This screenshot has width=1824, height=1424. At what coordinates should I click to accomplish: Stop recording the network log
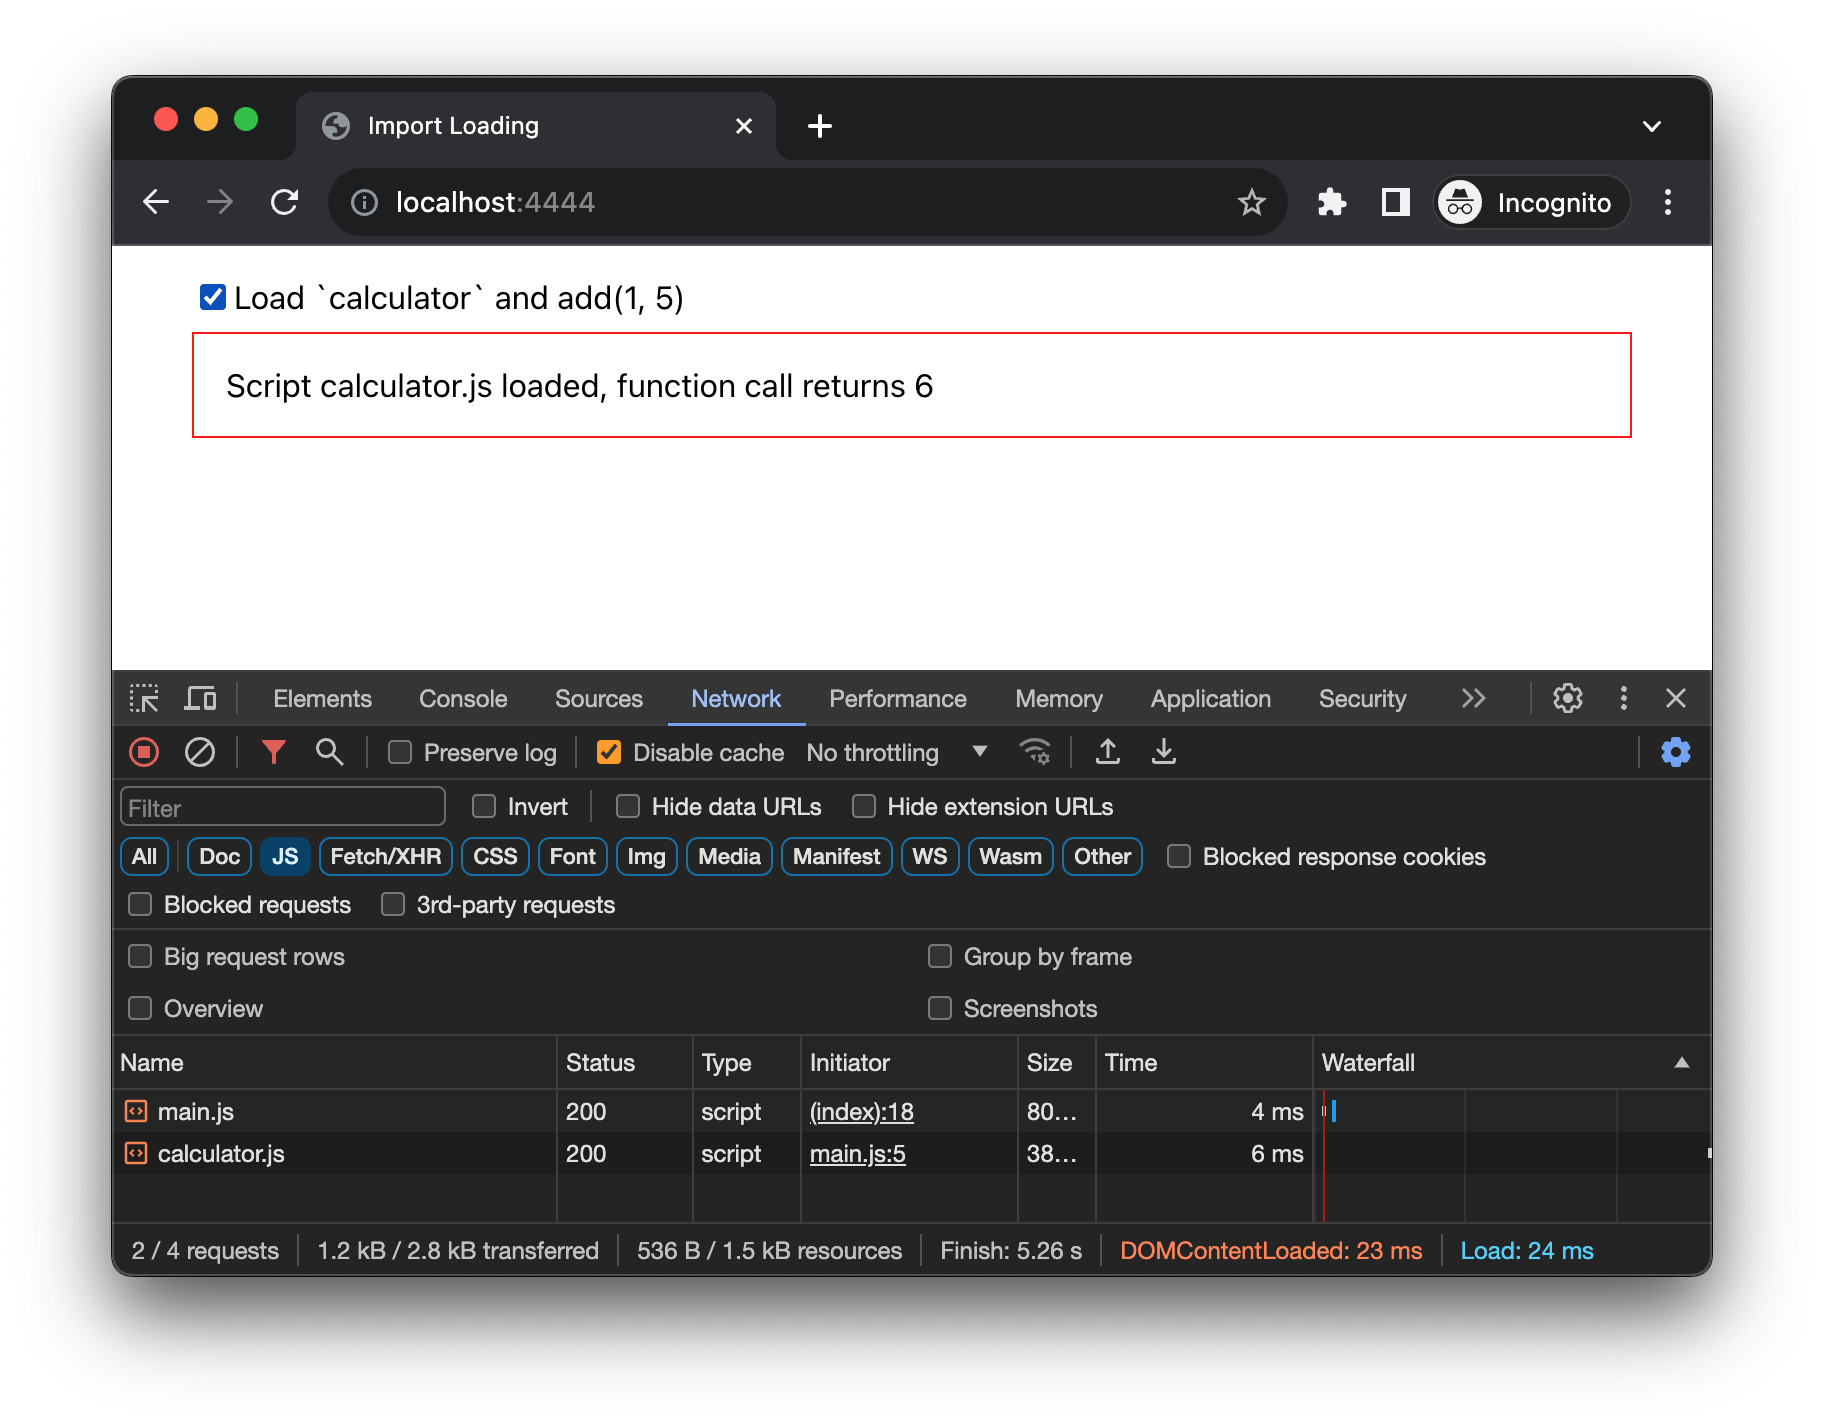click(x=143, y=752)
